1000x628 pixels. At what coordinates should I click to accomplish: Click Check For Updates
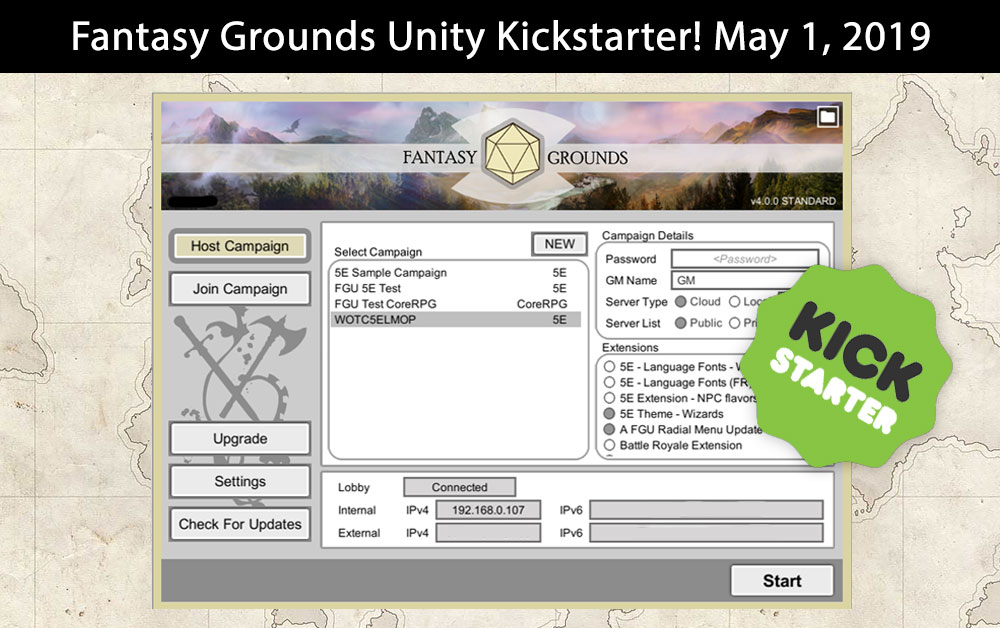tap(240, 524)
